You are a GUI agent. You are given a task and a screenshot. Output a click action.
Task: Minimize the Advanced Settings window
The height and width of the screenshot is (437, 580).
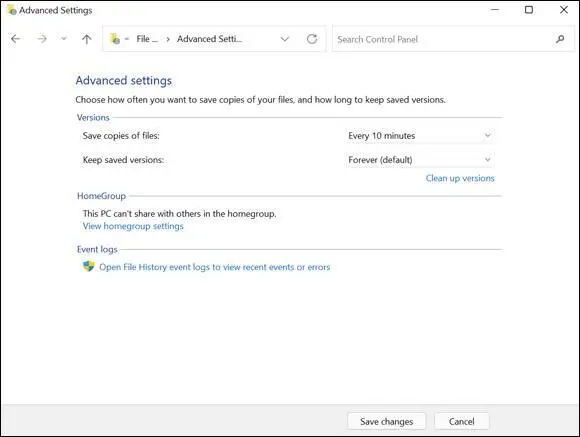click(495, 10)
